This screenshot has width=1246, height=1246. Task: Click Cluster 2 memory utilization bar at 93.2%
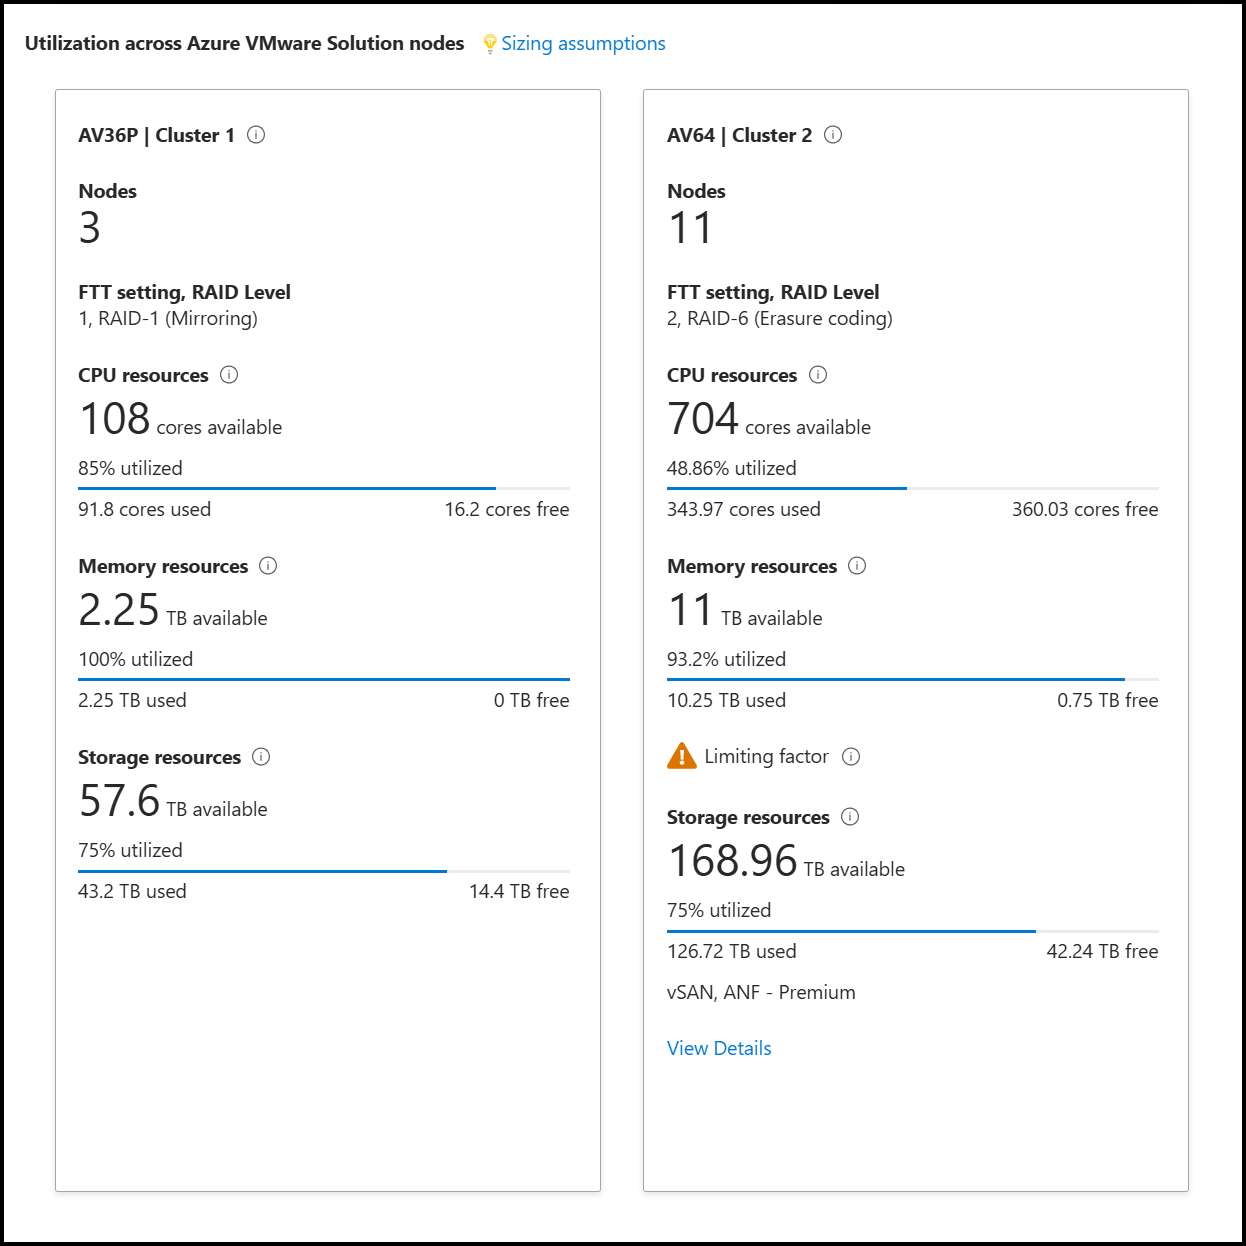(x=912, y=679)
